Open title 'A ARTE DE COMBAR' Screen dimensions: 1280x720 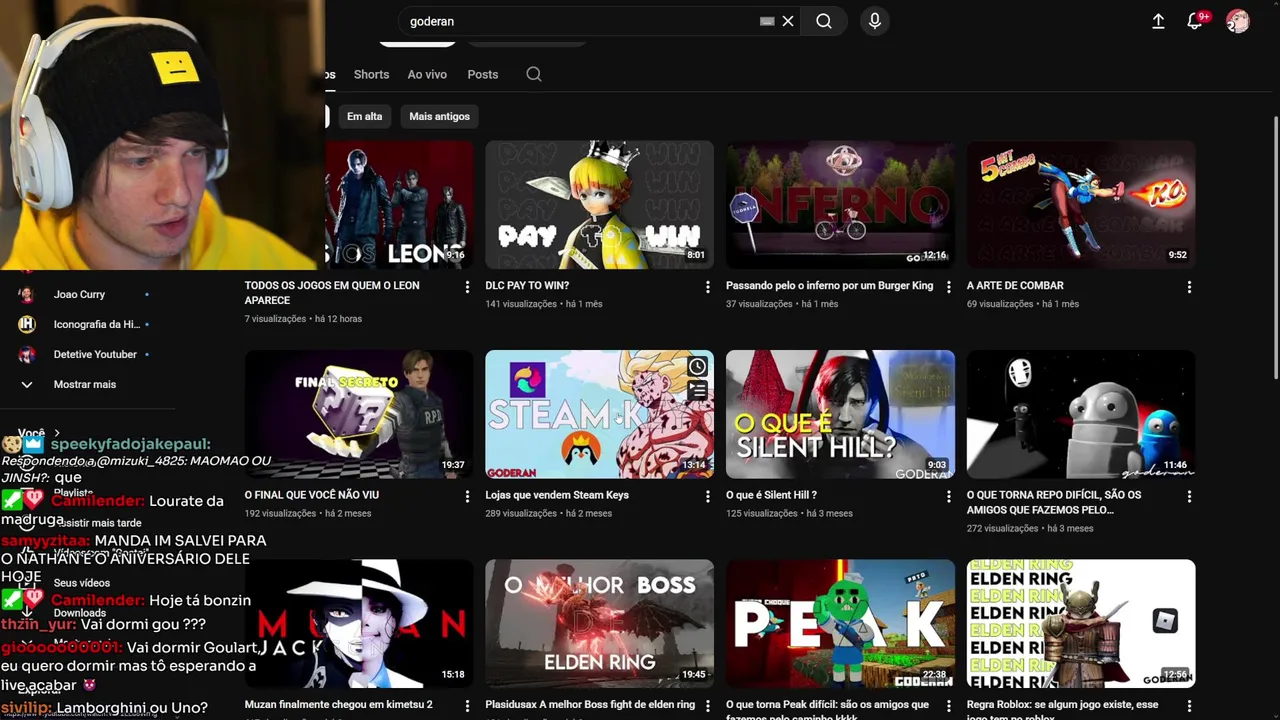click(1014, 285)
